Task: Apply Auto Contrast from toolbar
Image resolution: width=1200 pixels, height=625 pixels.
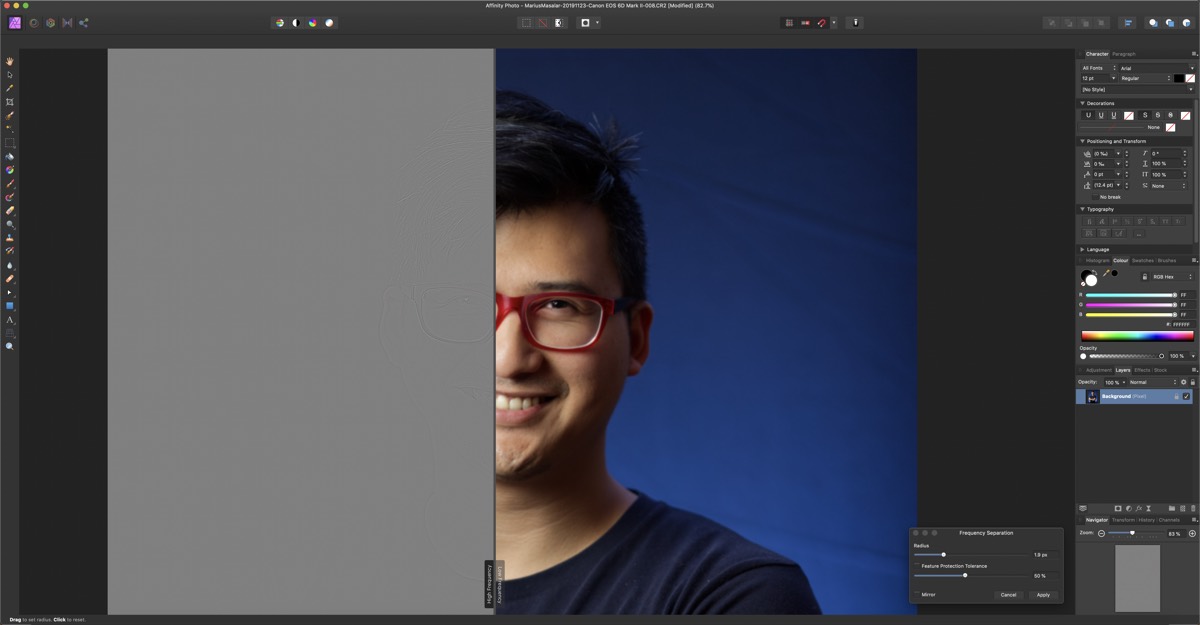Action: pyautogui.click(x=296, y=22)
